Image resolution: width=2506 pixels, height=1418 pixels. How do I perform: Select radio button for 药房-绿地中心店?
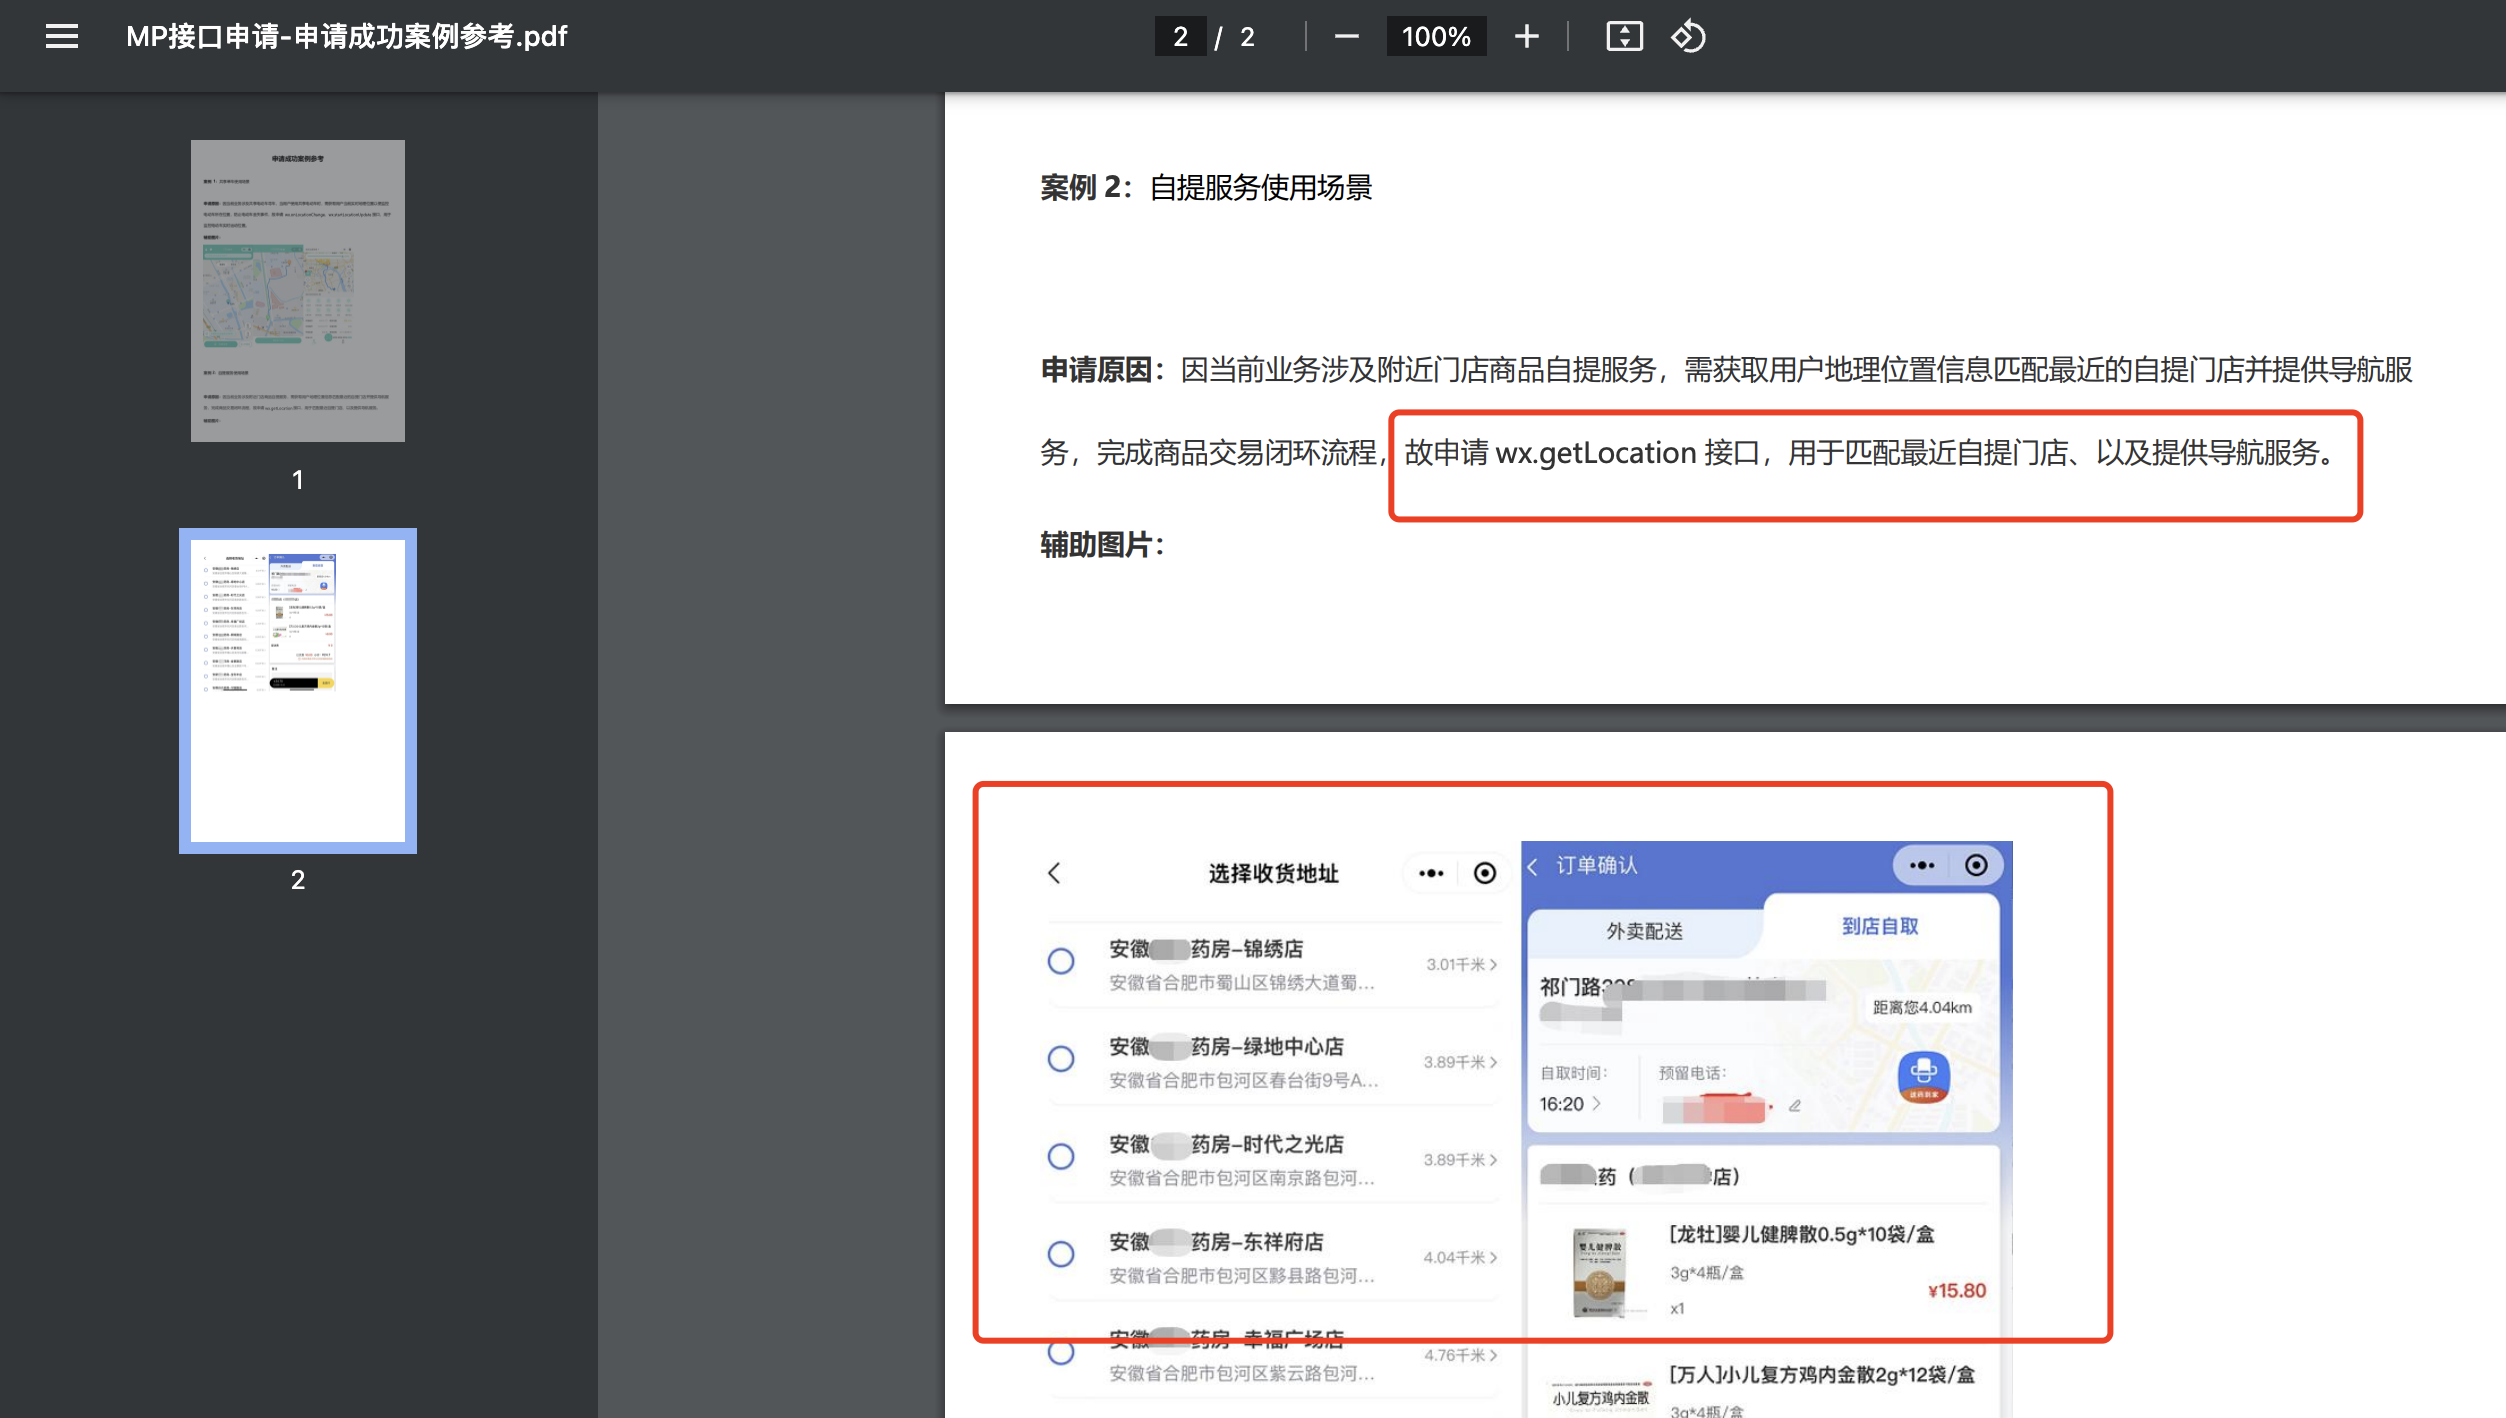pos(1061,1059)
